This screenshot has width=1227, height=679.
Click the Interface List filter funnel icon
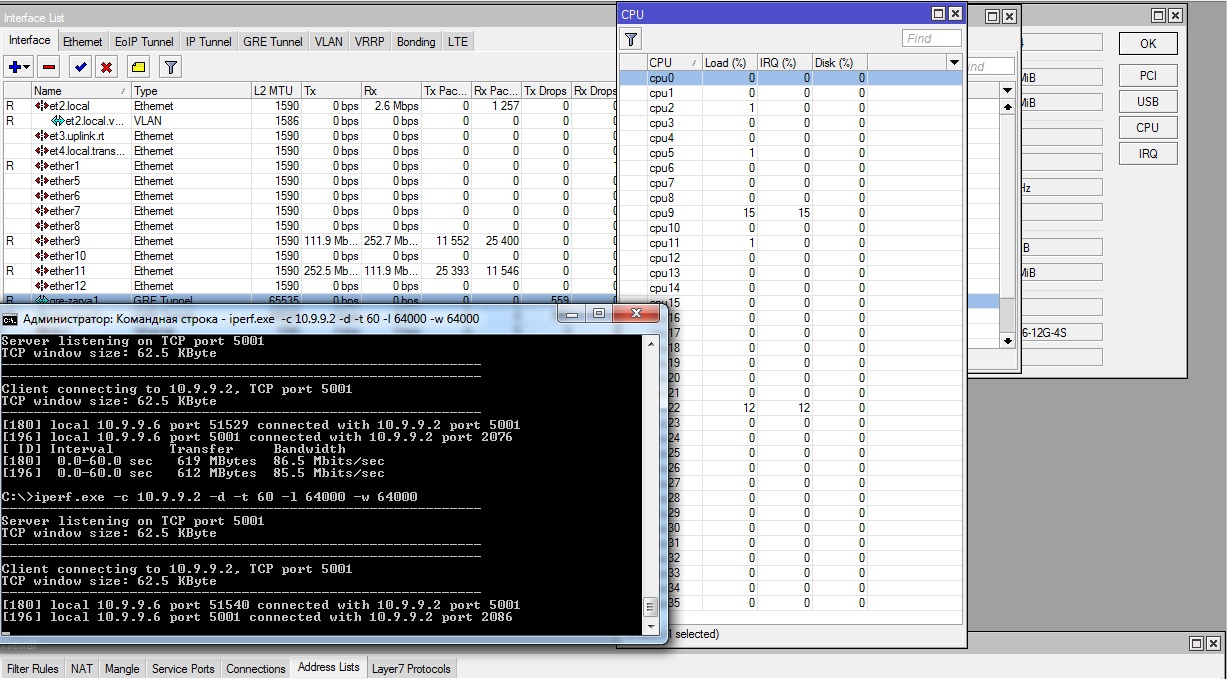tap(171, 67)
